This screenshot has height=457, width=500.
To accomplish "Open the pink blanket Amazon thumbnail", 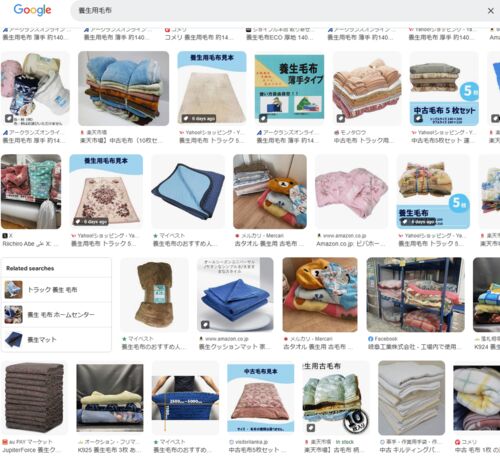I will click(x=351, y=191).
